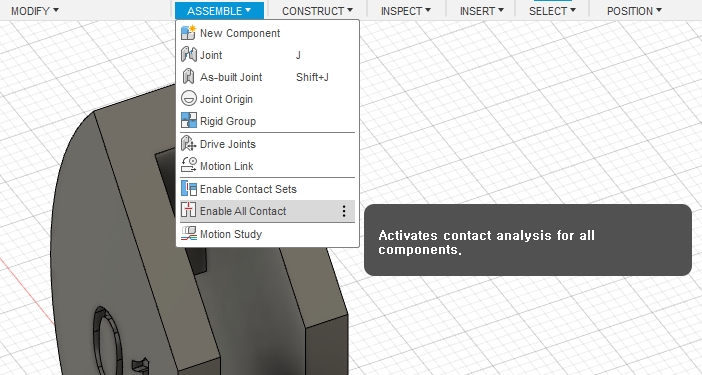Select Motion Study menu entry

point(267,234)
